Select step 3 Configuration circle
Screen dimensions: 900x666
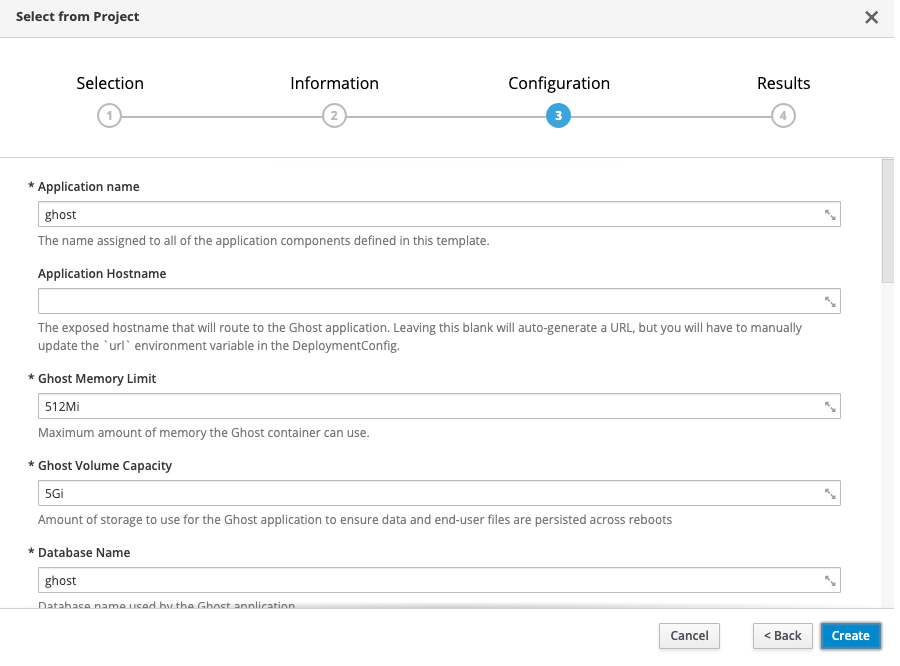(558, 116)
